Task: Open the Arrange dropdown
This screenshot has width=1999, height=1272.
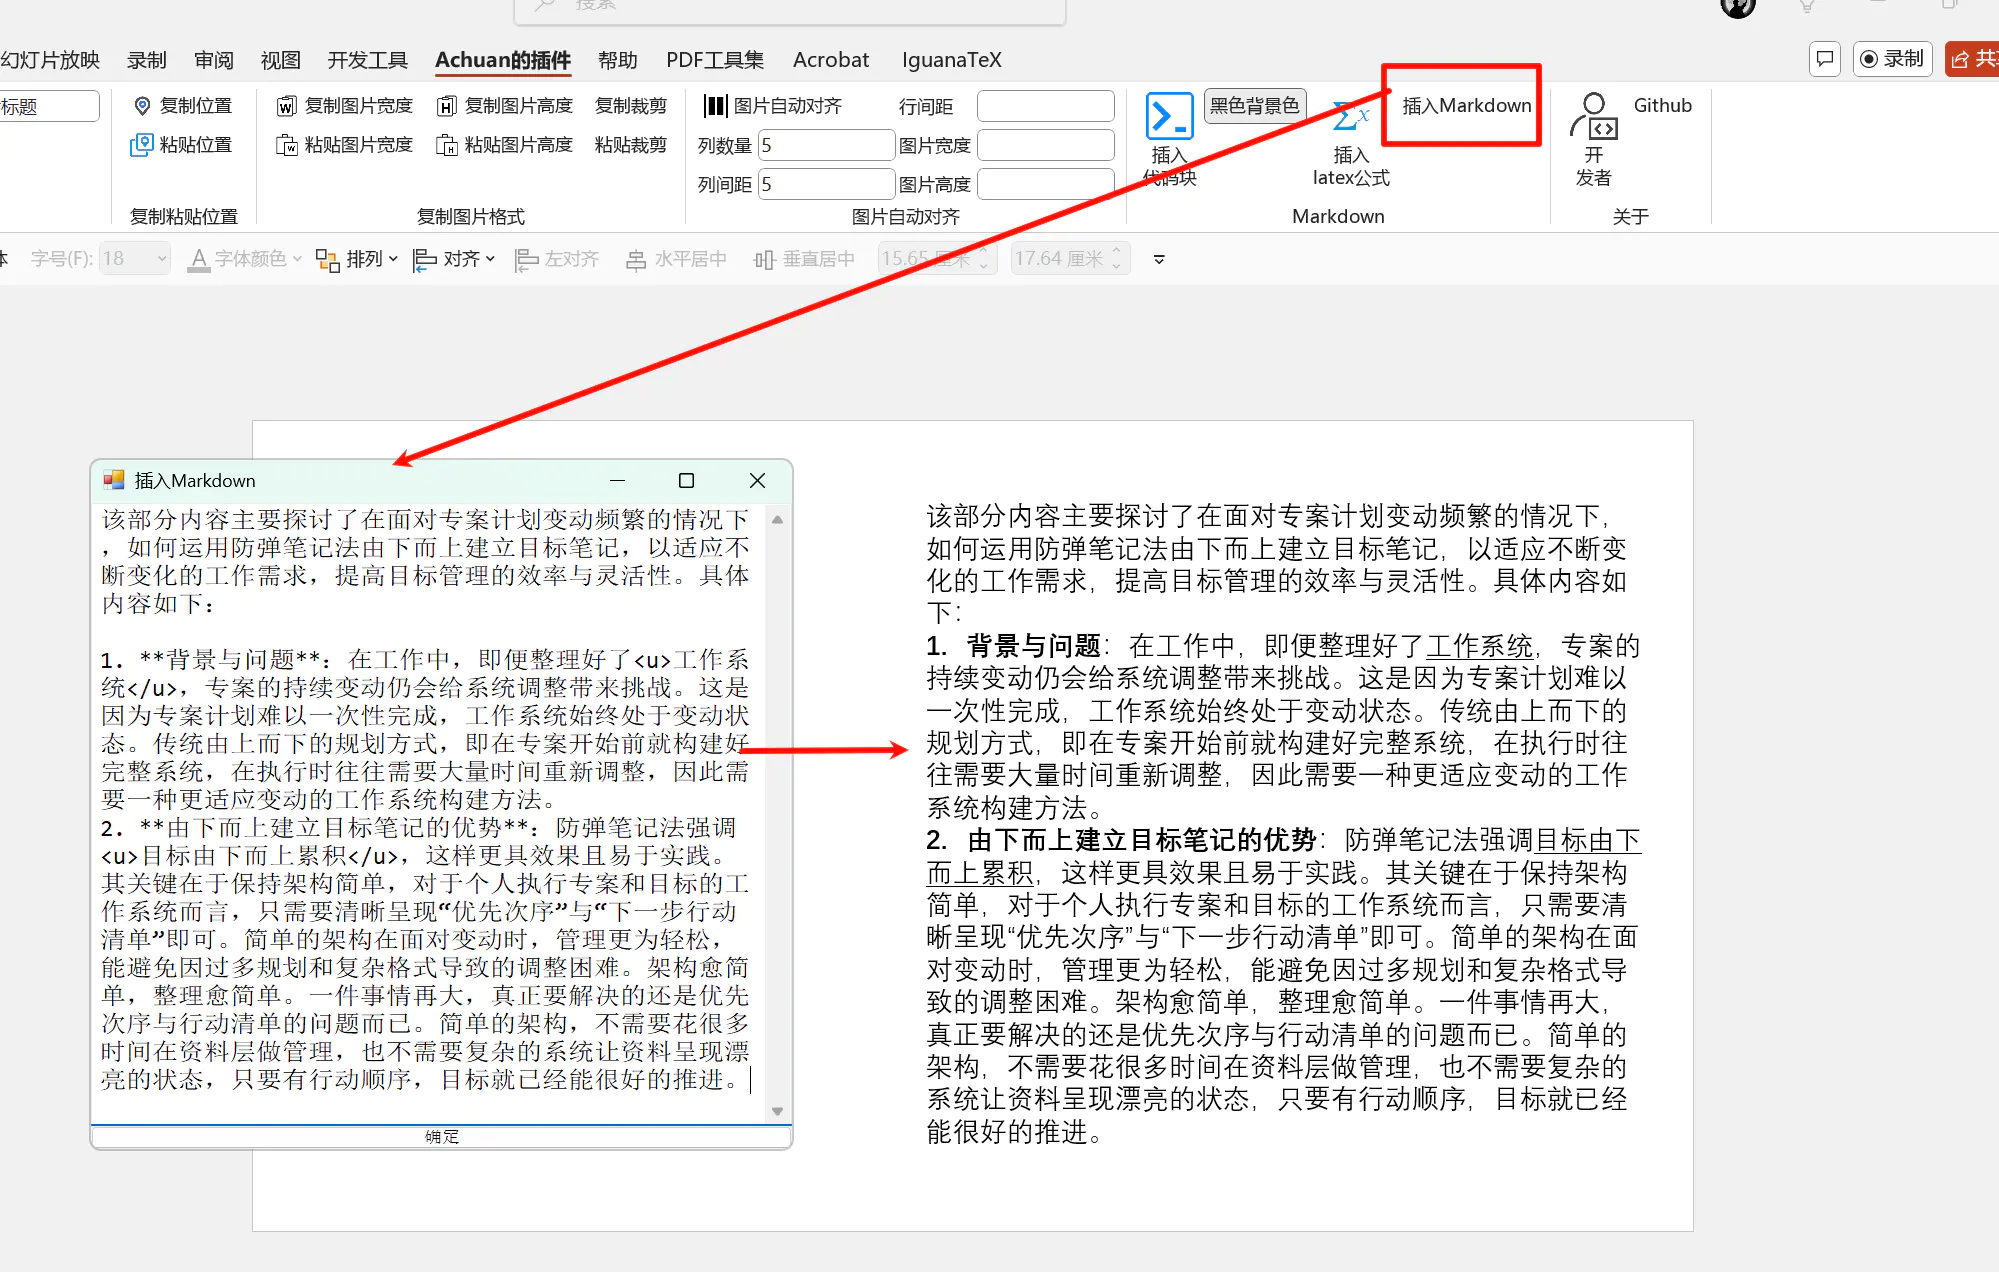Action: (356, 259)
